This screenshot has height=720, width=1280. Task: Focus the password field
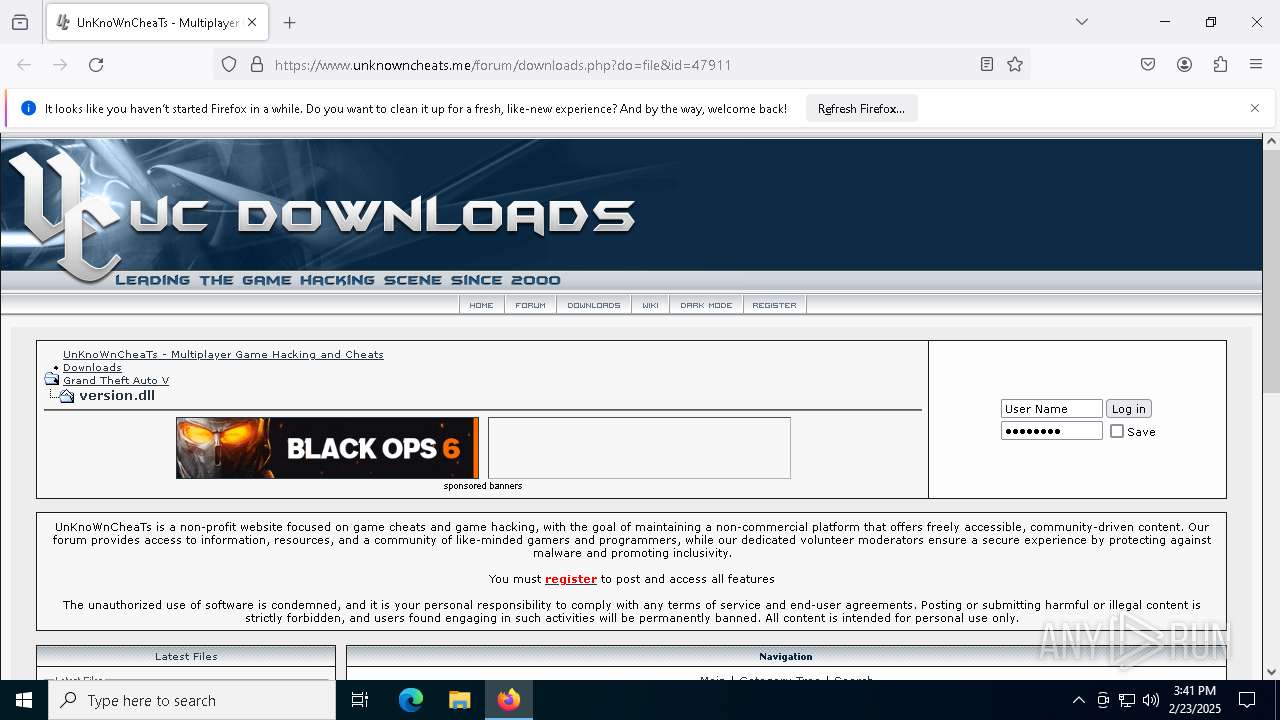1051,431
